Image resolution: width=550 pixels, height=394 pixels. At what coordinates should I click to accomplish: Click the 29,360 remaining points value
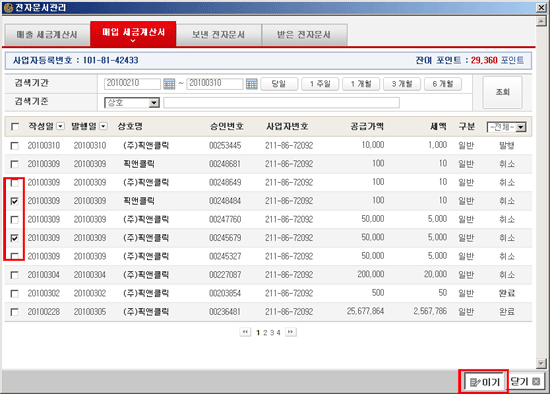point(484,60)
